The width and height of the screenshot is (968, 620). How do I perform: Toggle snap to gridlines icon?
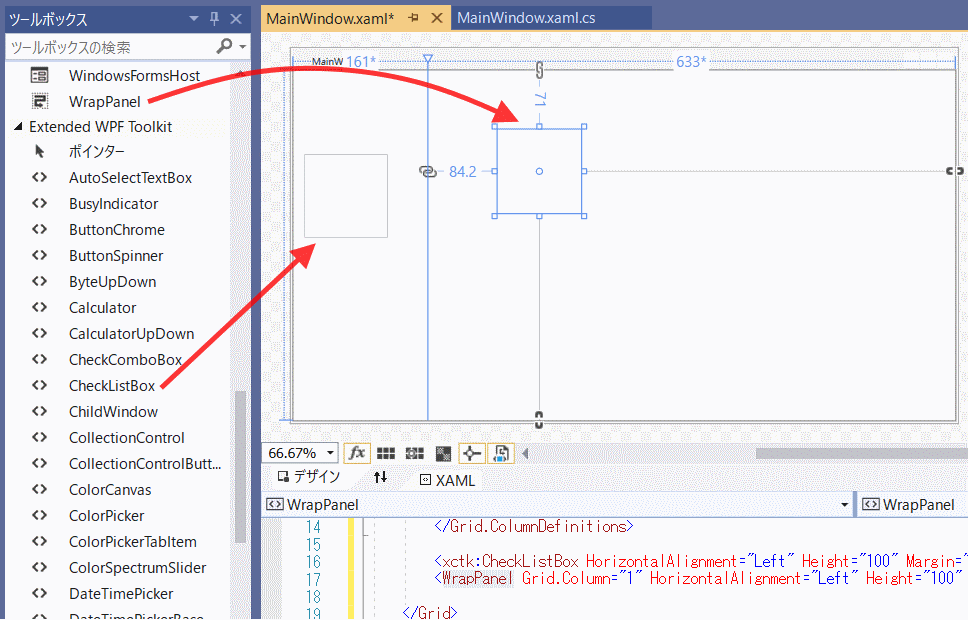414,454
